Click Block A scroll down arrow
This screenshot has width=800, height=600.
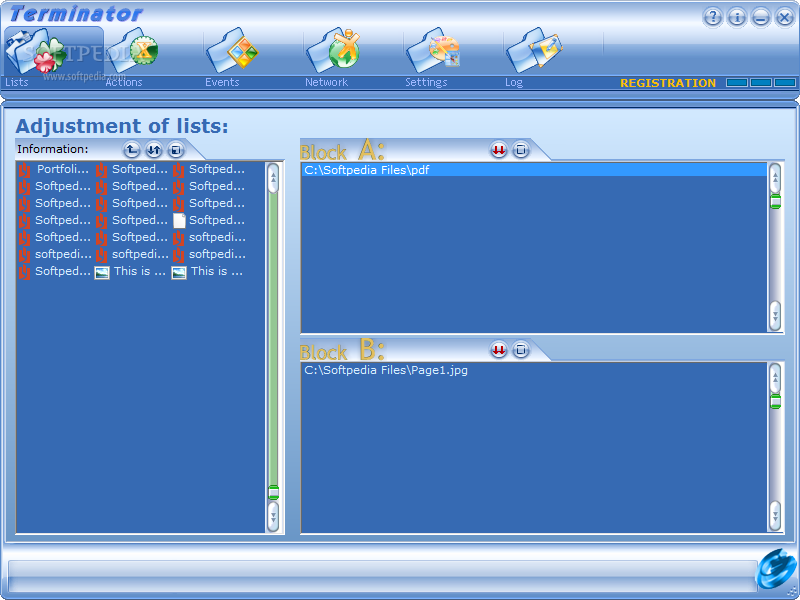tap(775, 316)
